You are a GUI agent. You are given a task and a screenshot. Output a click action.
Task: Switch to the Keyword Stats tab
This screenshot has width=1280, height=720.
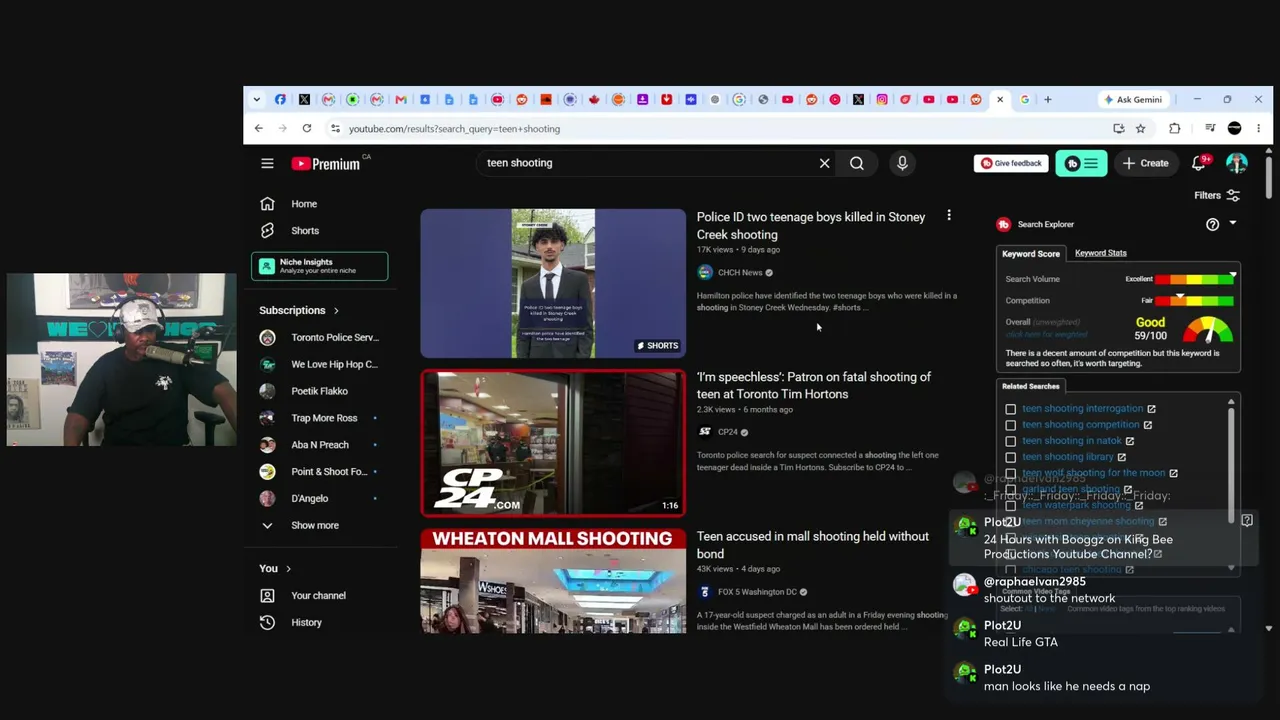tap(1100, 253)
